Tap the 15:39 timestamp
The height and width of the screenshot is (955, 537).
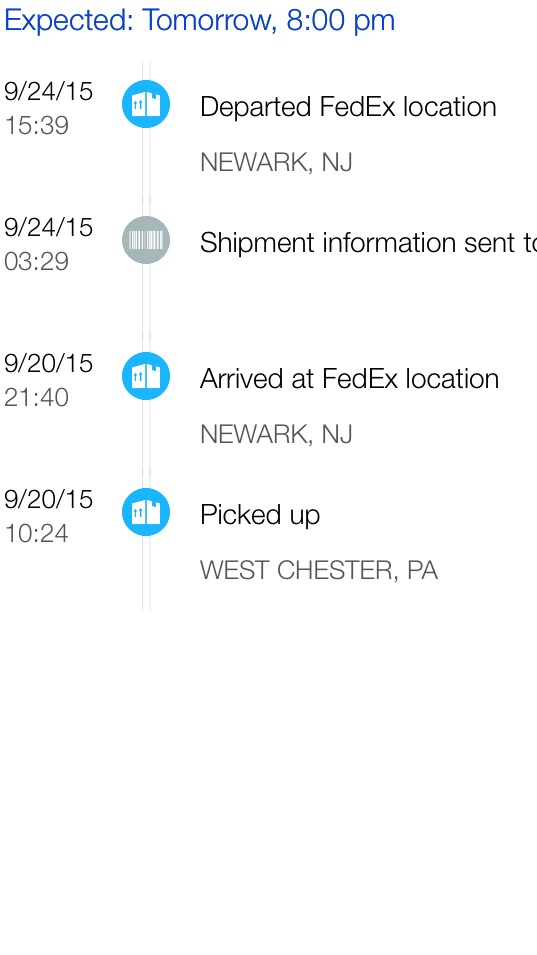click(x=36, y=126)
